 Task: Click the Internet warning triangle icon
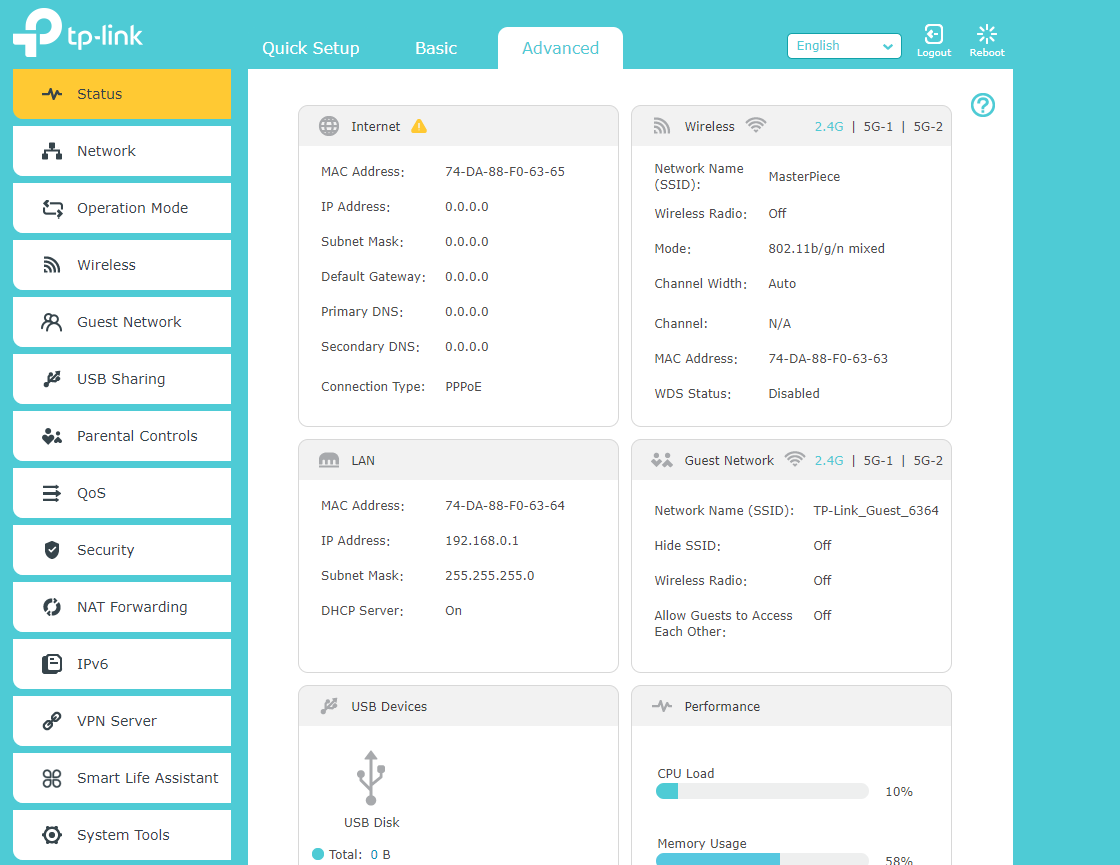419,126
